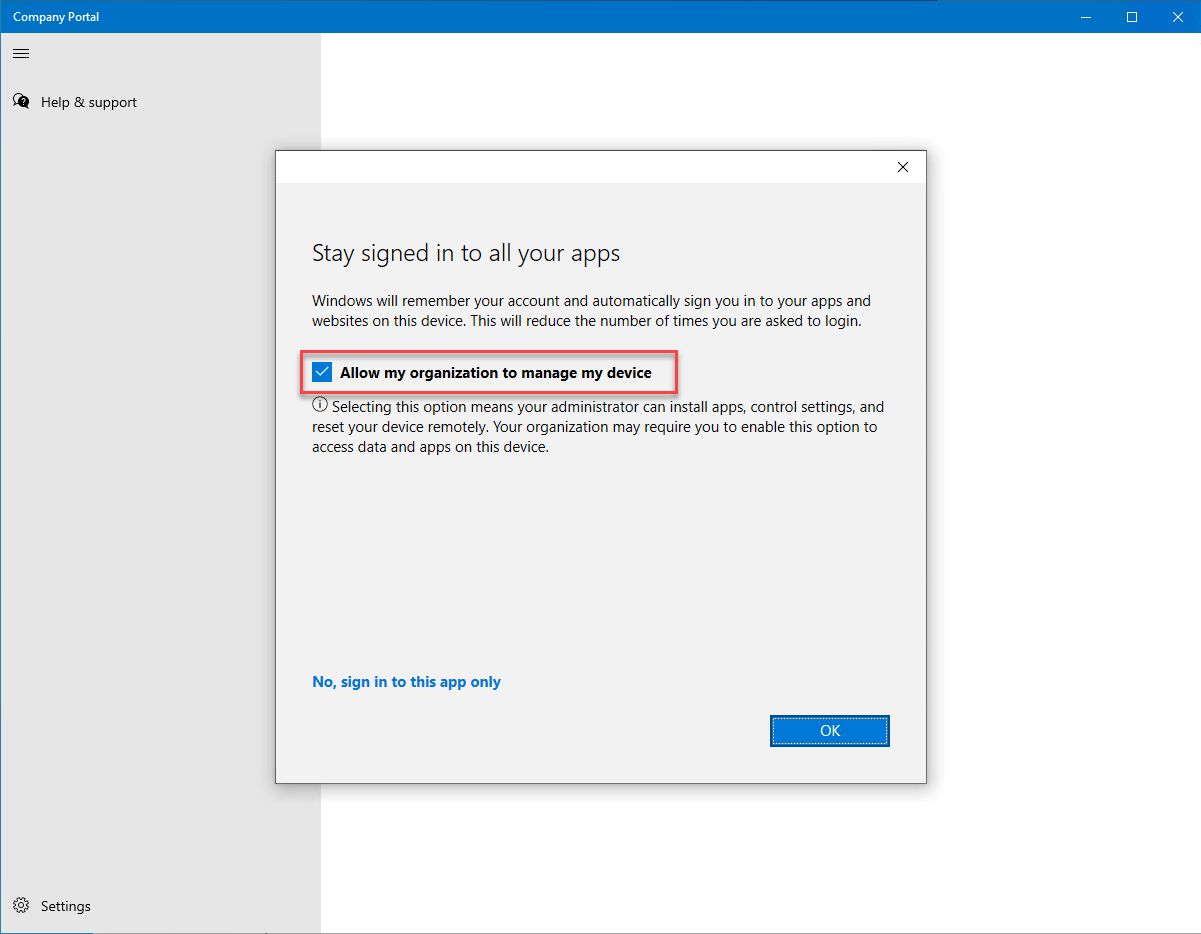
Task: Click the Company Portal title bar text
Action: pyautogui.click(x=55, y=16)
